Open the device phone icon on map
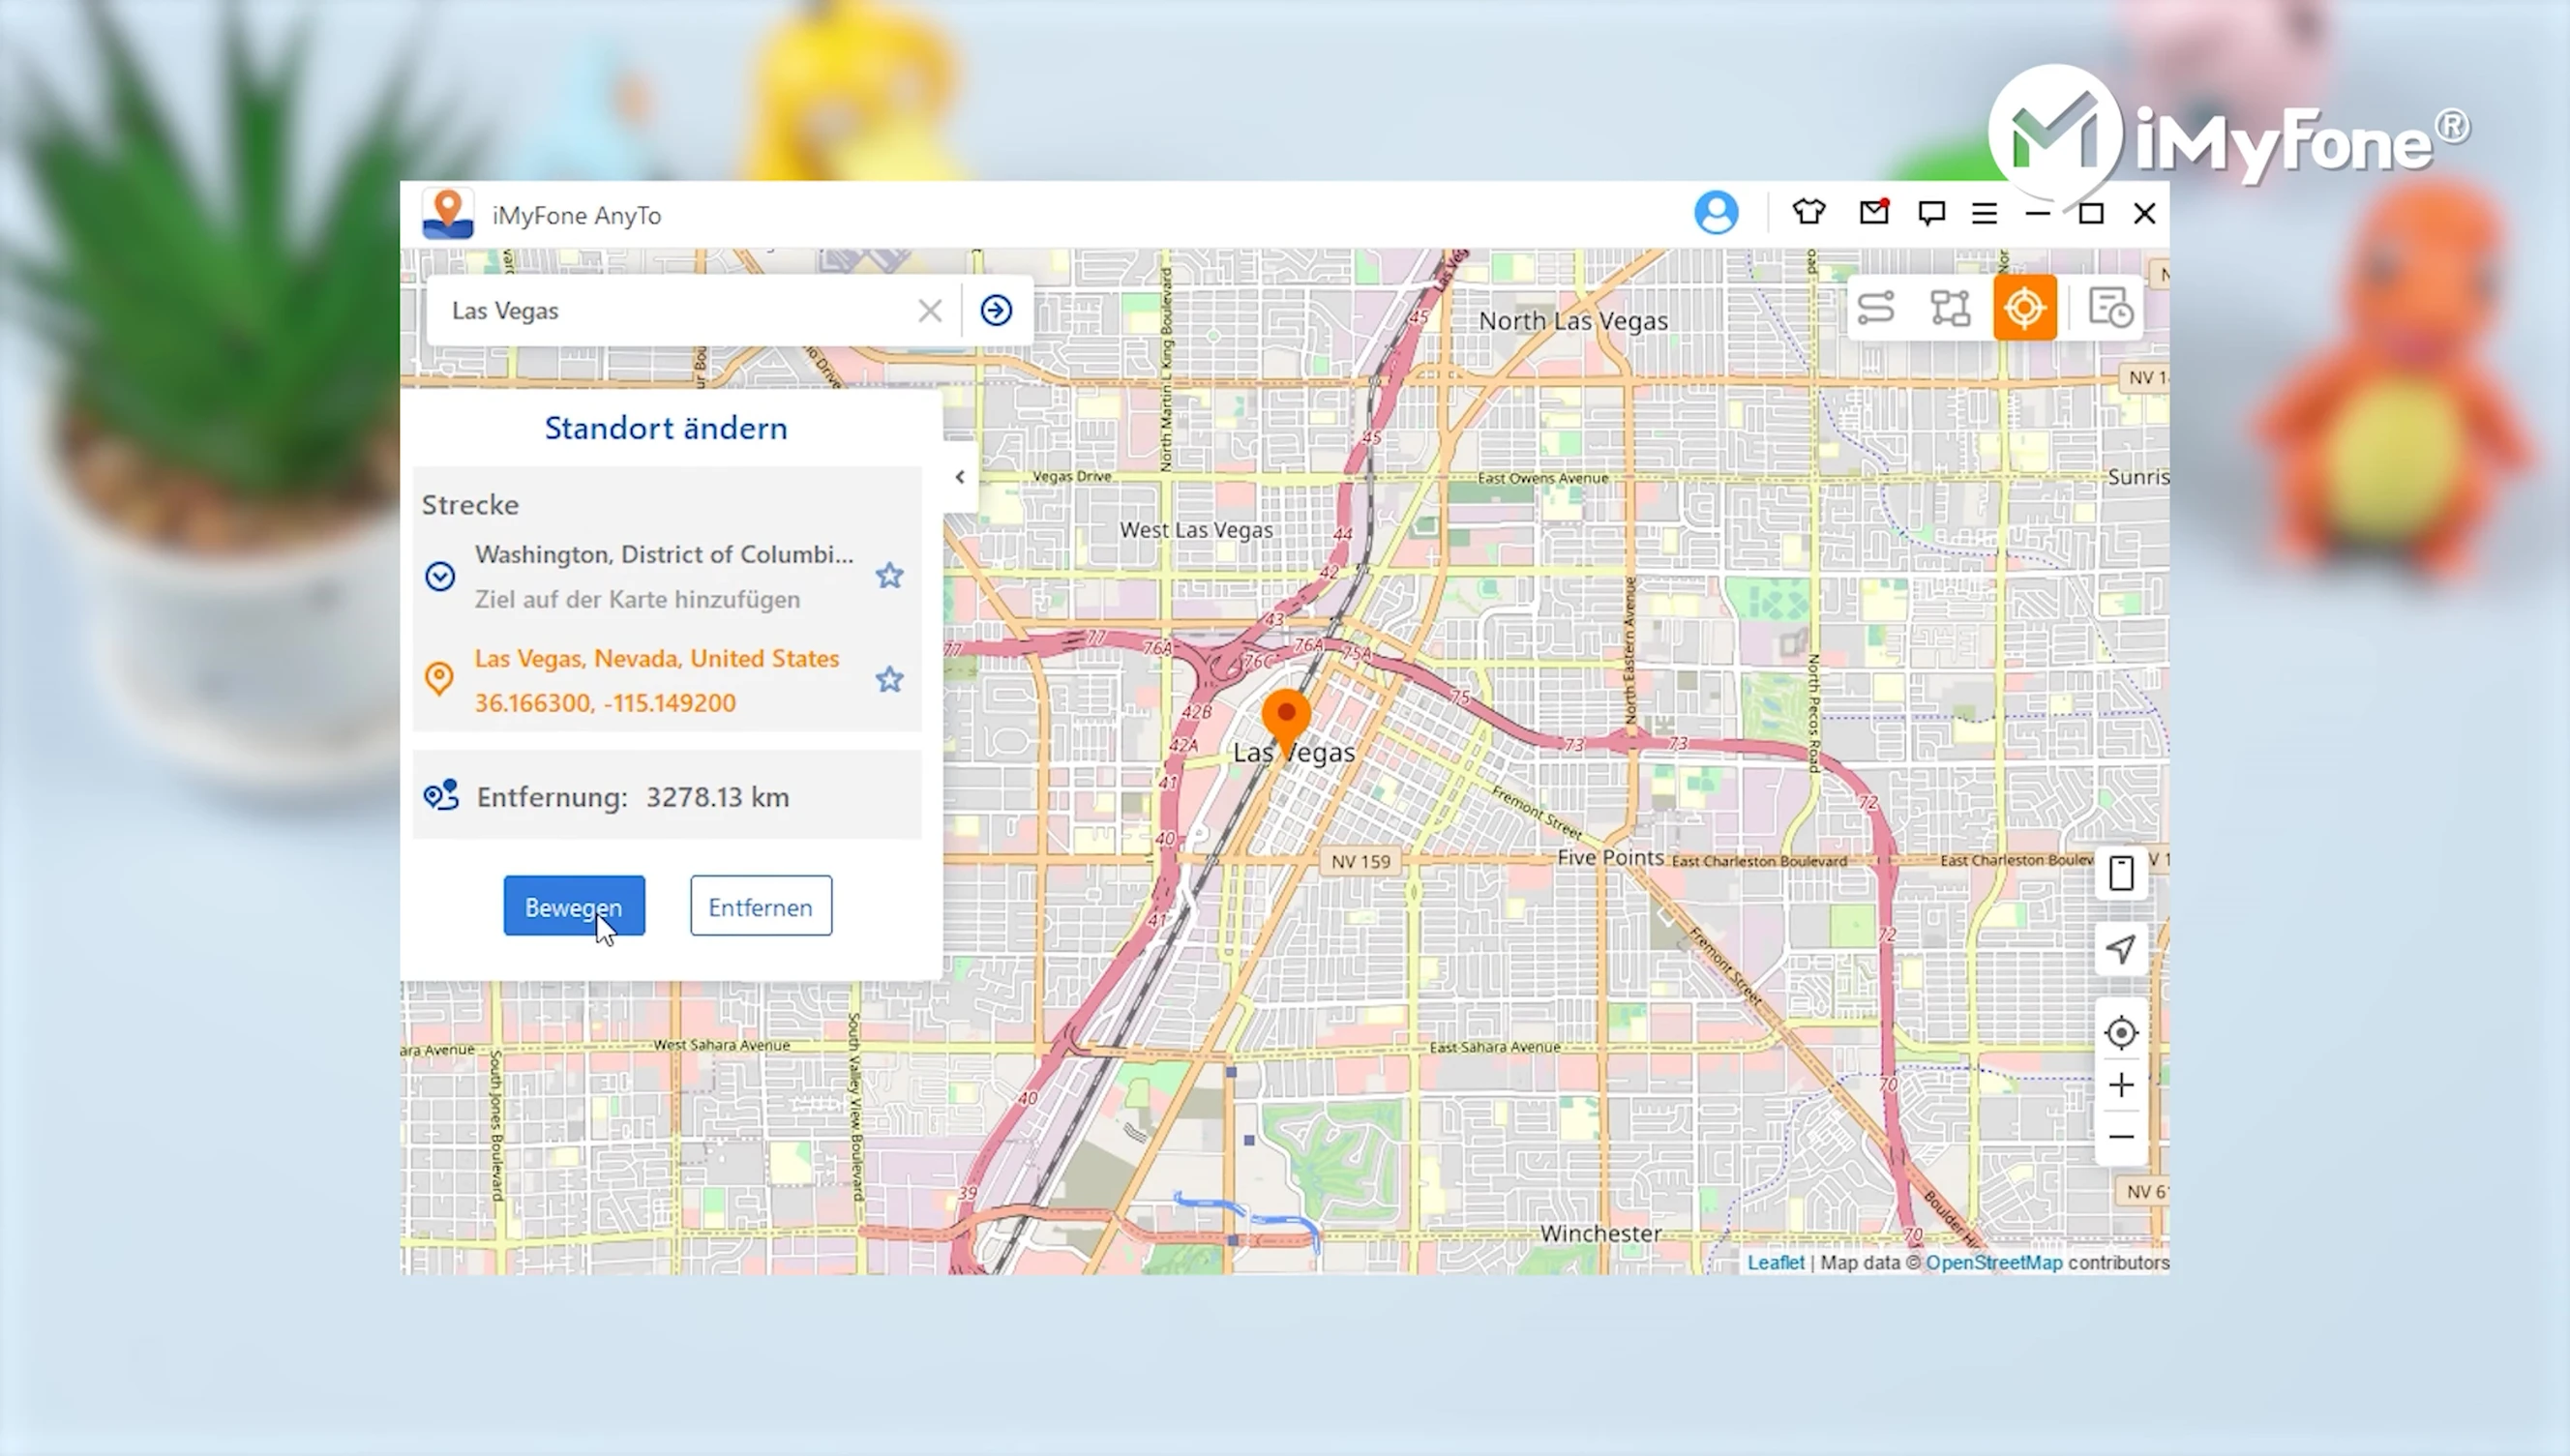Image resolution: width=2570 pixels, height=1456 pixels. (2121, 874)
